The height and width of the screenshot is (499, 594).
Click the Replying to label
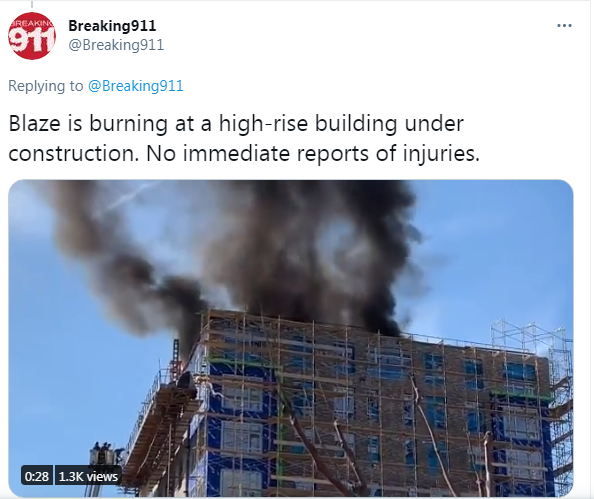(46, 86)
